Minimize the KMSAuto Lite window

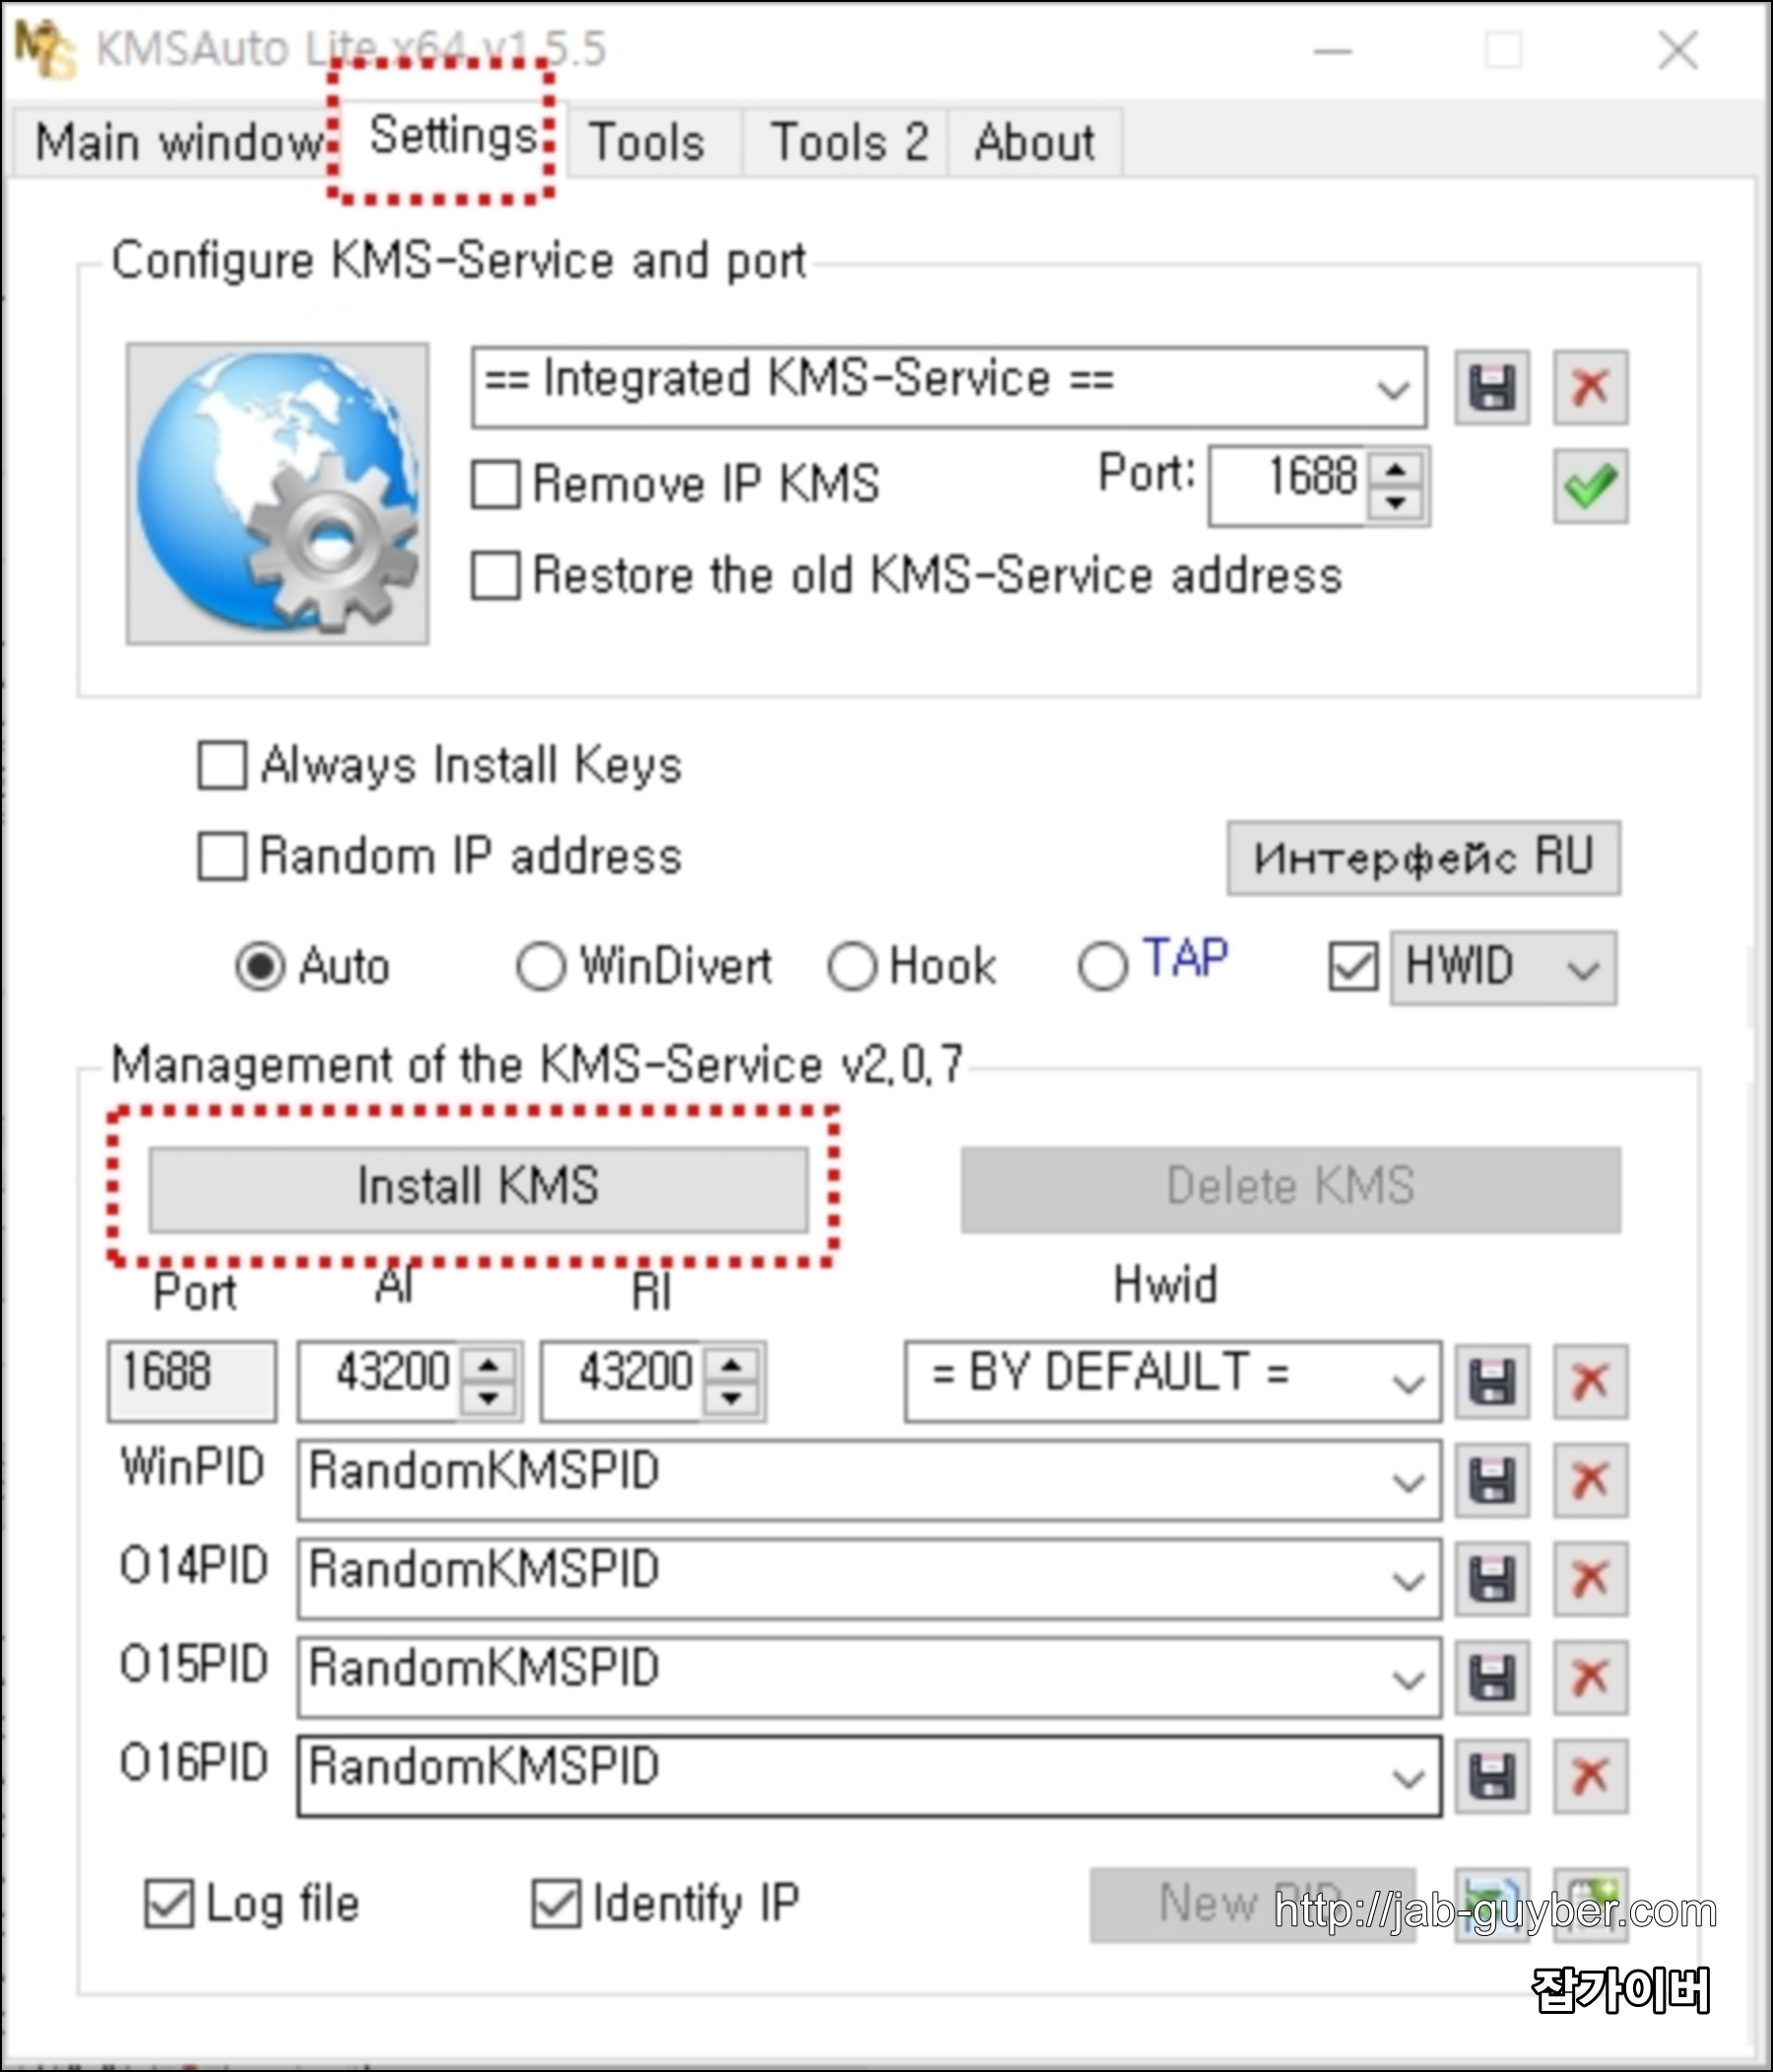click(1332, 50)
